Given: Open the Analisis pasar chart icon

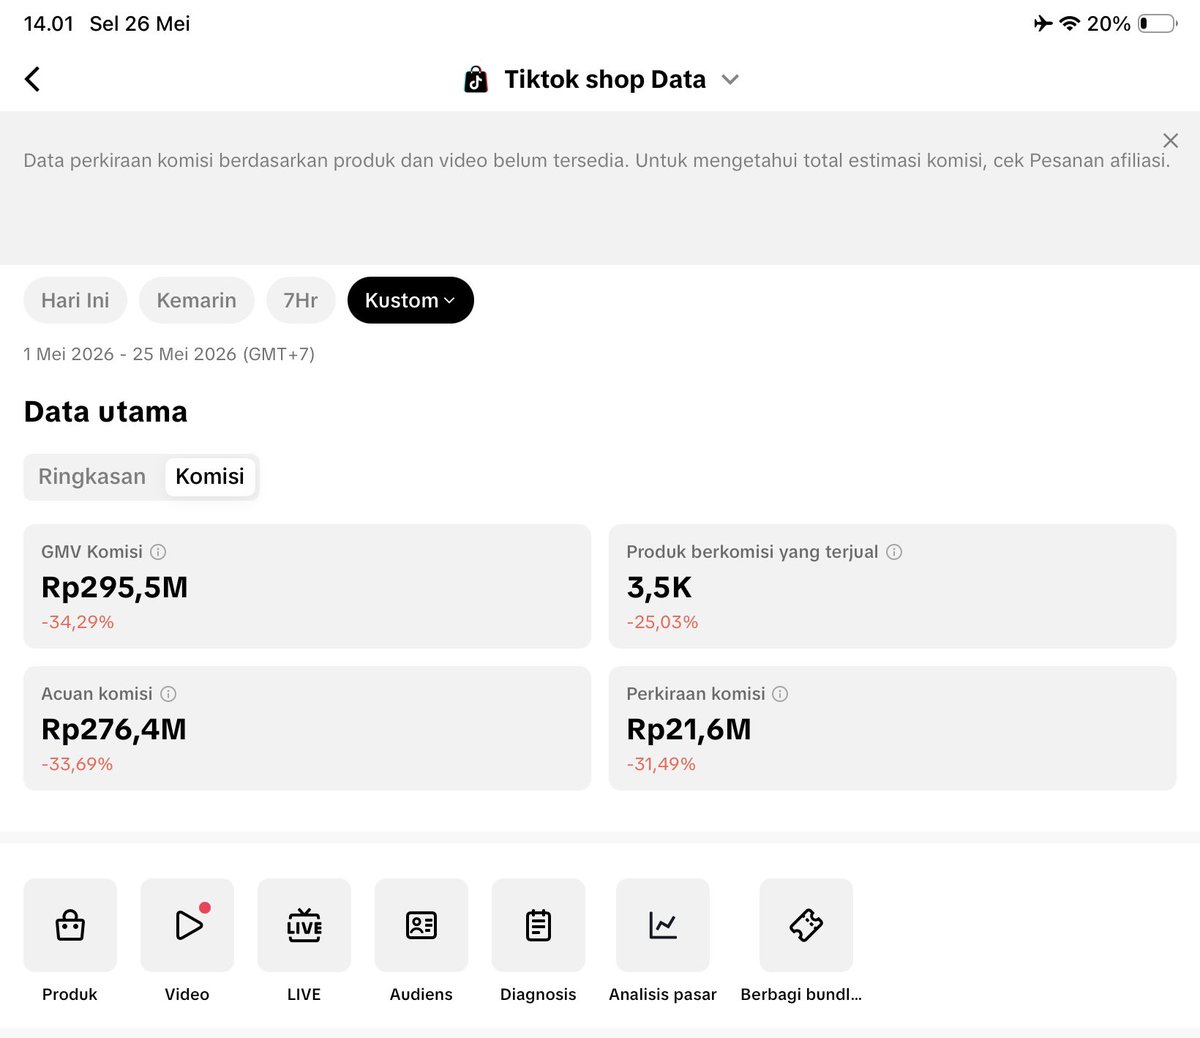Looking at the screenshot, I should pos(663,925).
